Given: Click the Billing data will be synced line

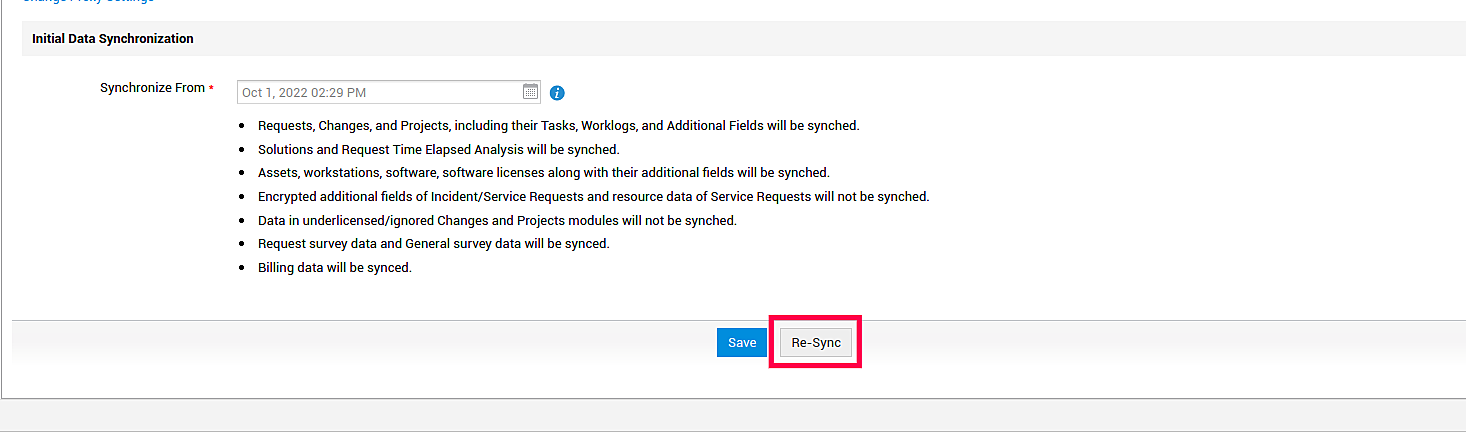Looking at the screenshot, I should pos(334,268).
